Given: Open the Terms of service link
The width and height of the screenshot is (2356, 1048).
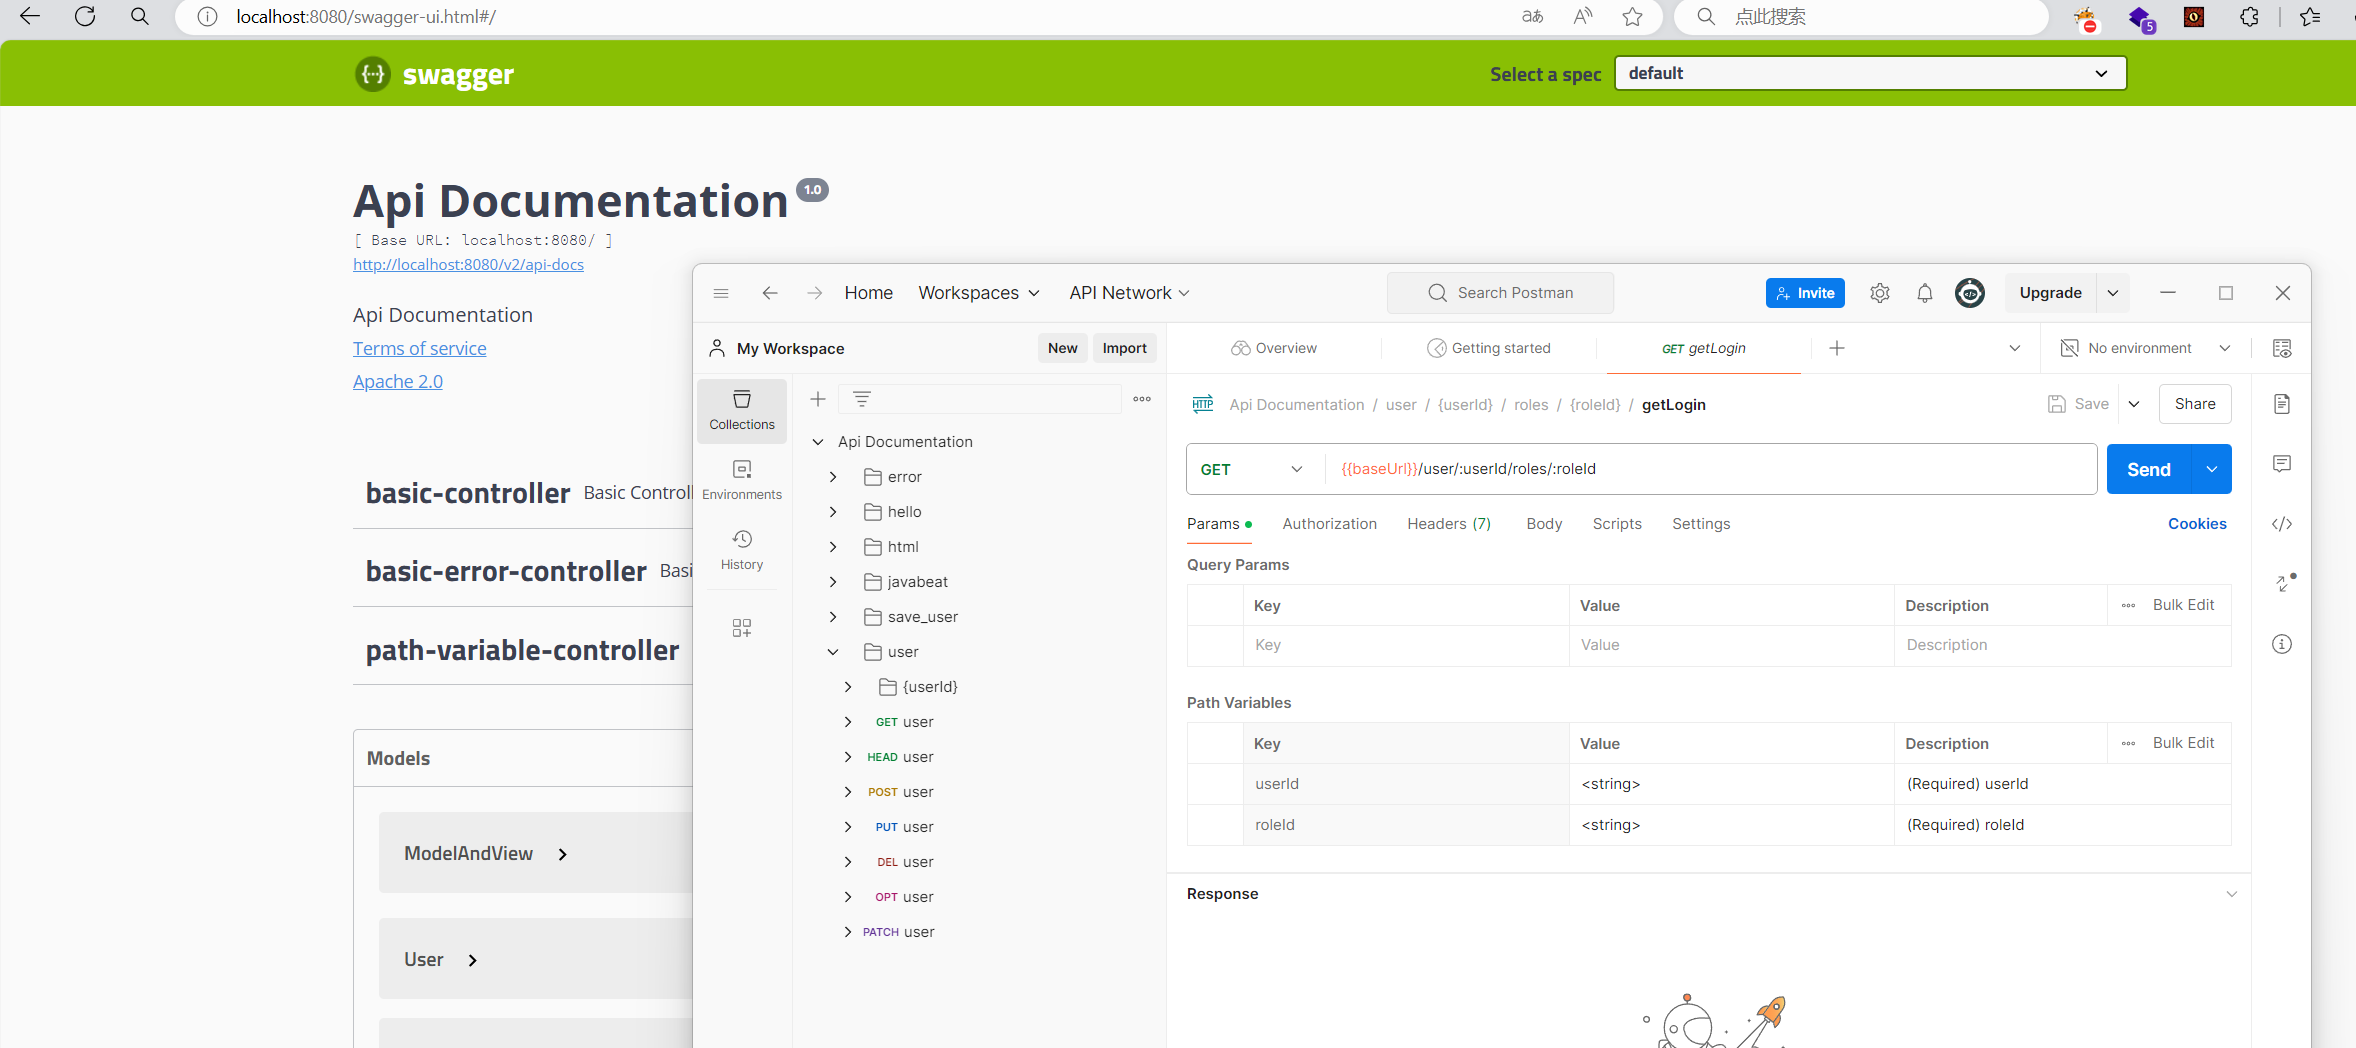Looking at the screenshot, I should (419, 348).
